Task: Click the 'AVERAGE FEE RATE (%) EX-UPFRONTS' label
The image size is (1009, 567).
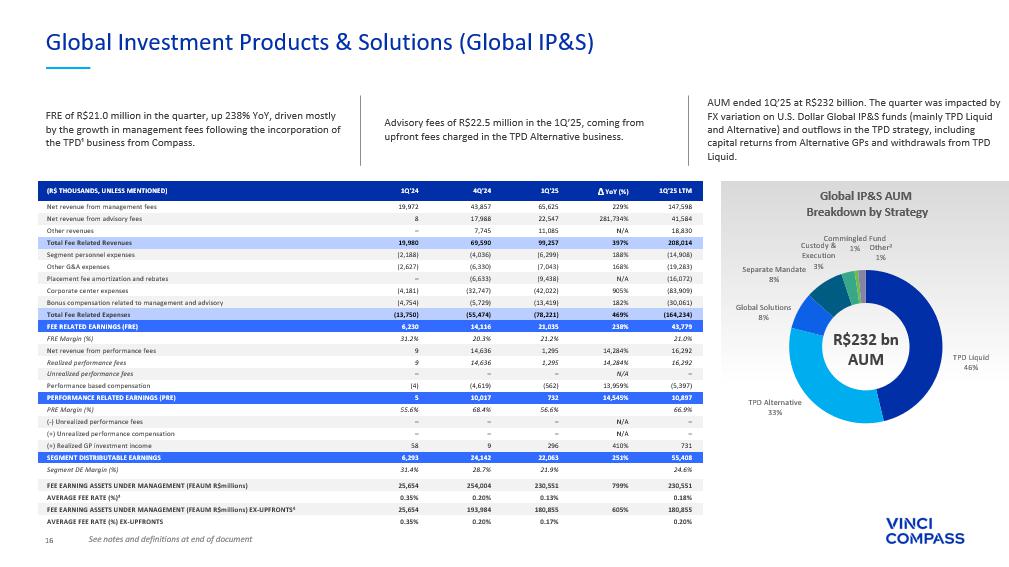Action: pyautogui.click(x=104, y=522)
